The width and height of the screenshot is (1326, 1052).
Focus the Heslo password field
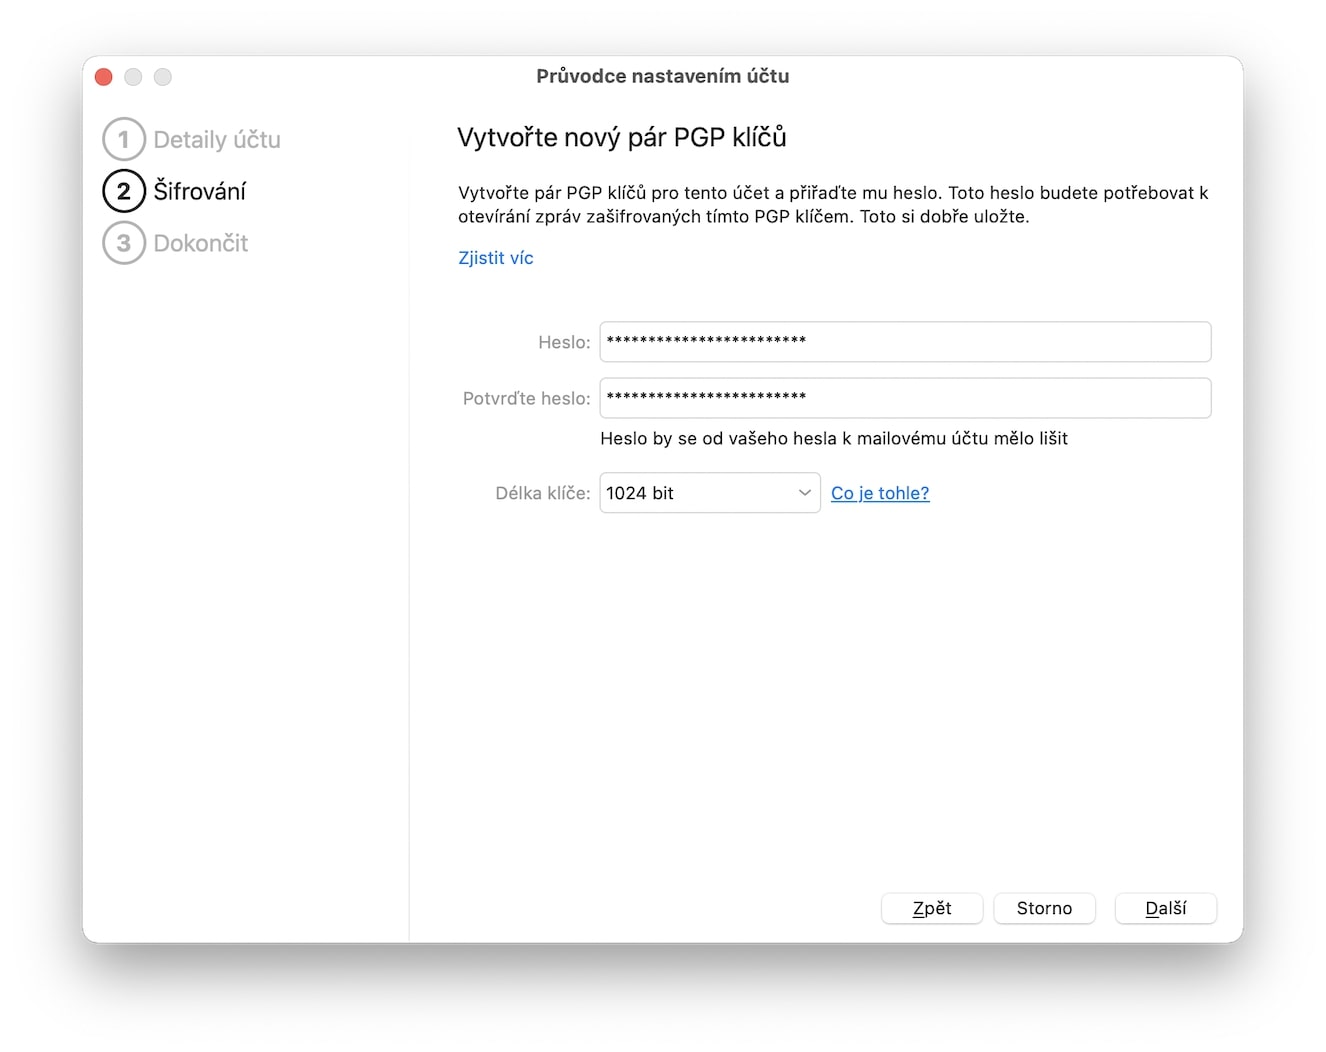[905, 342]
